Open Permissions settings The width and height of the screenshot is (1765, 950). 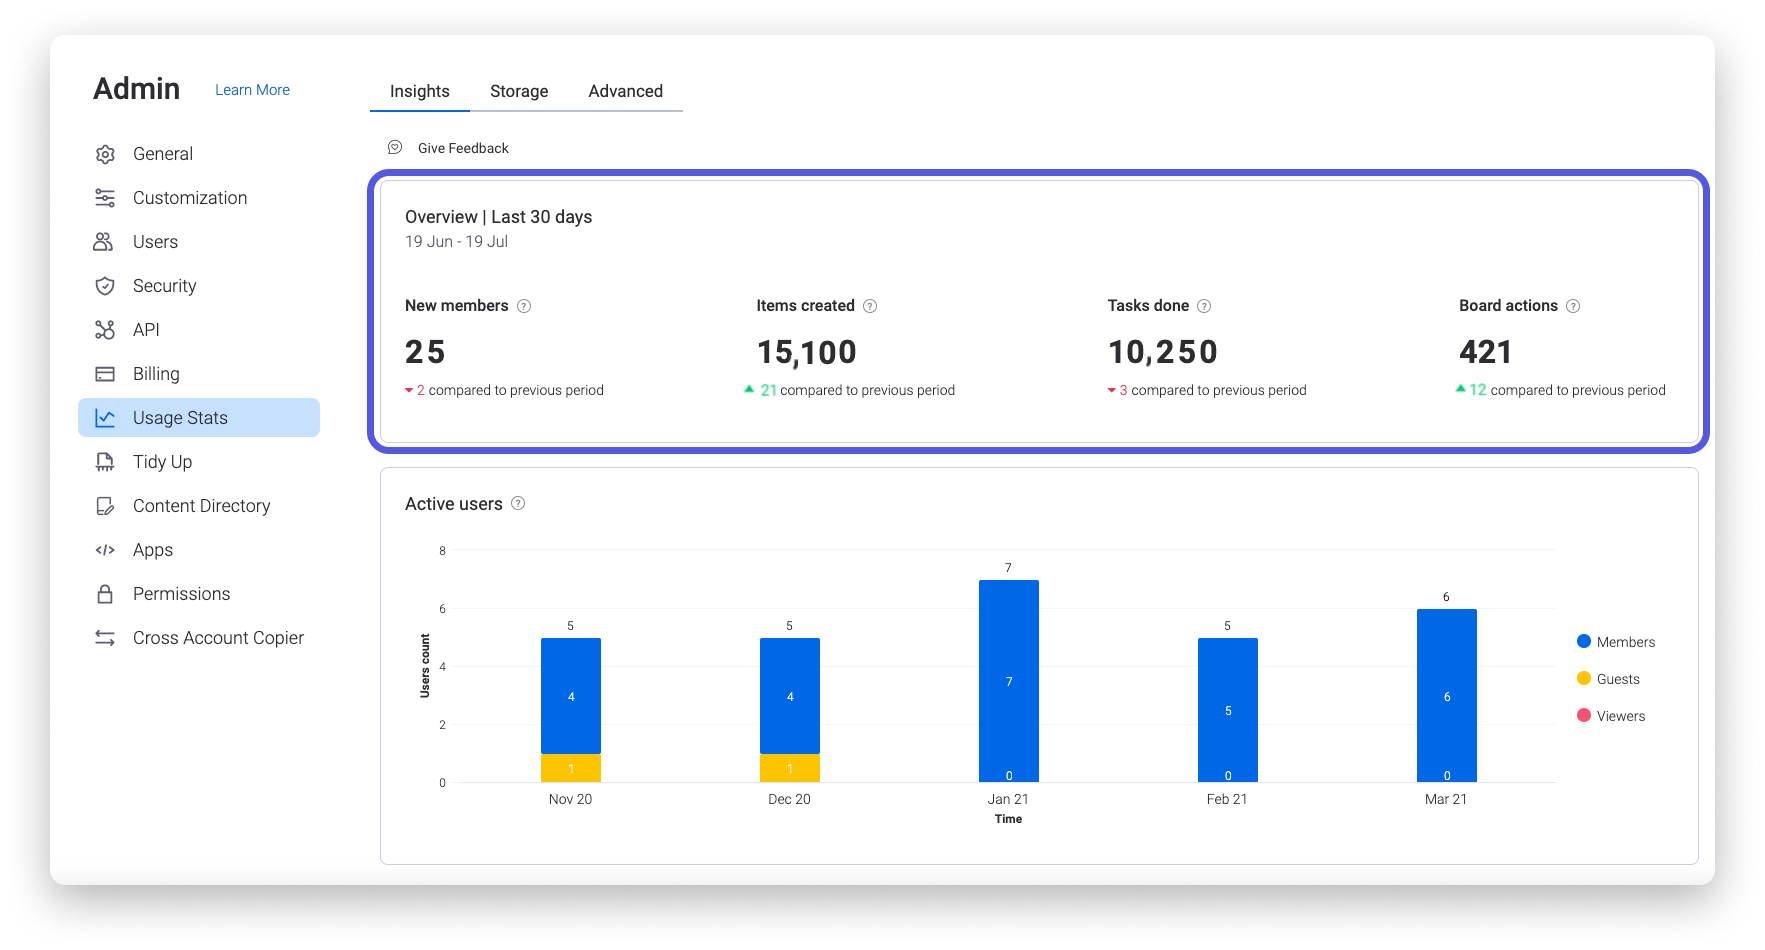pos(199,594)
